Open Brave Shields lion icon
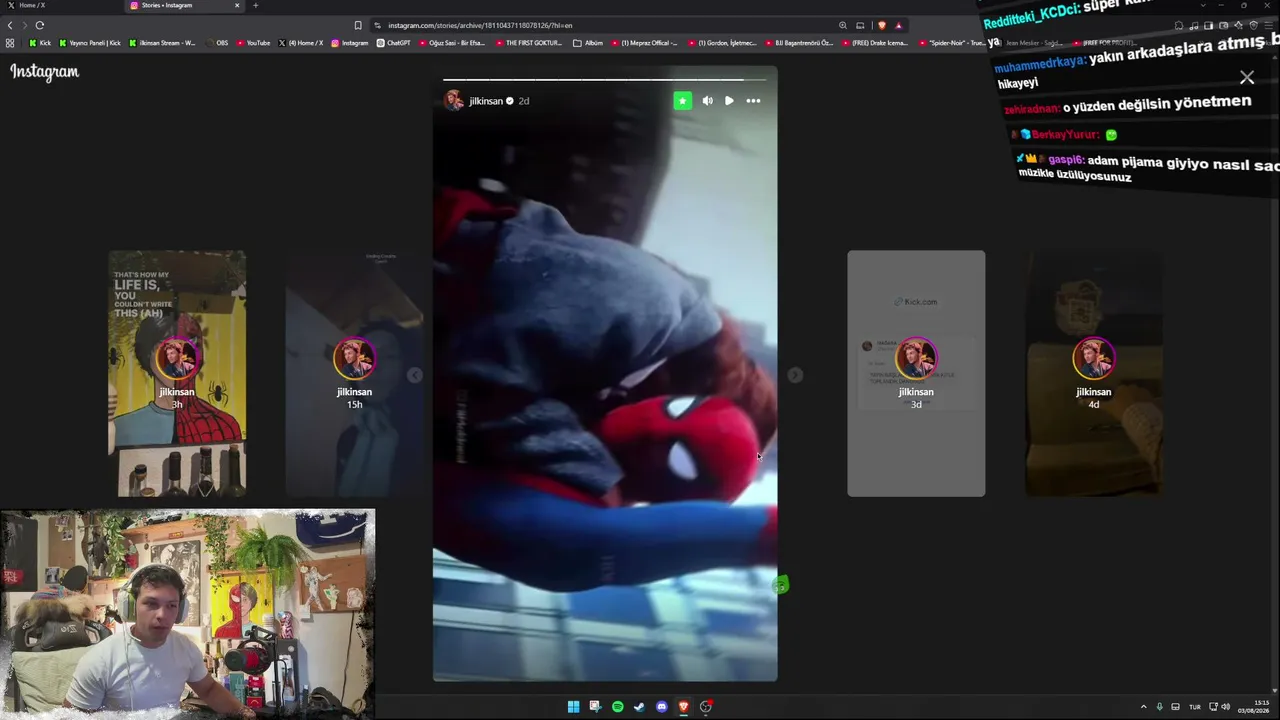 (882, 25)
